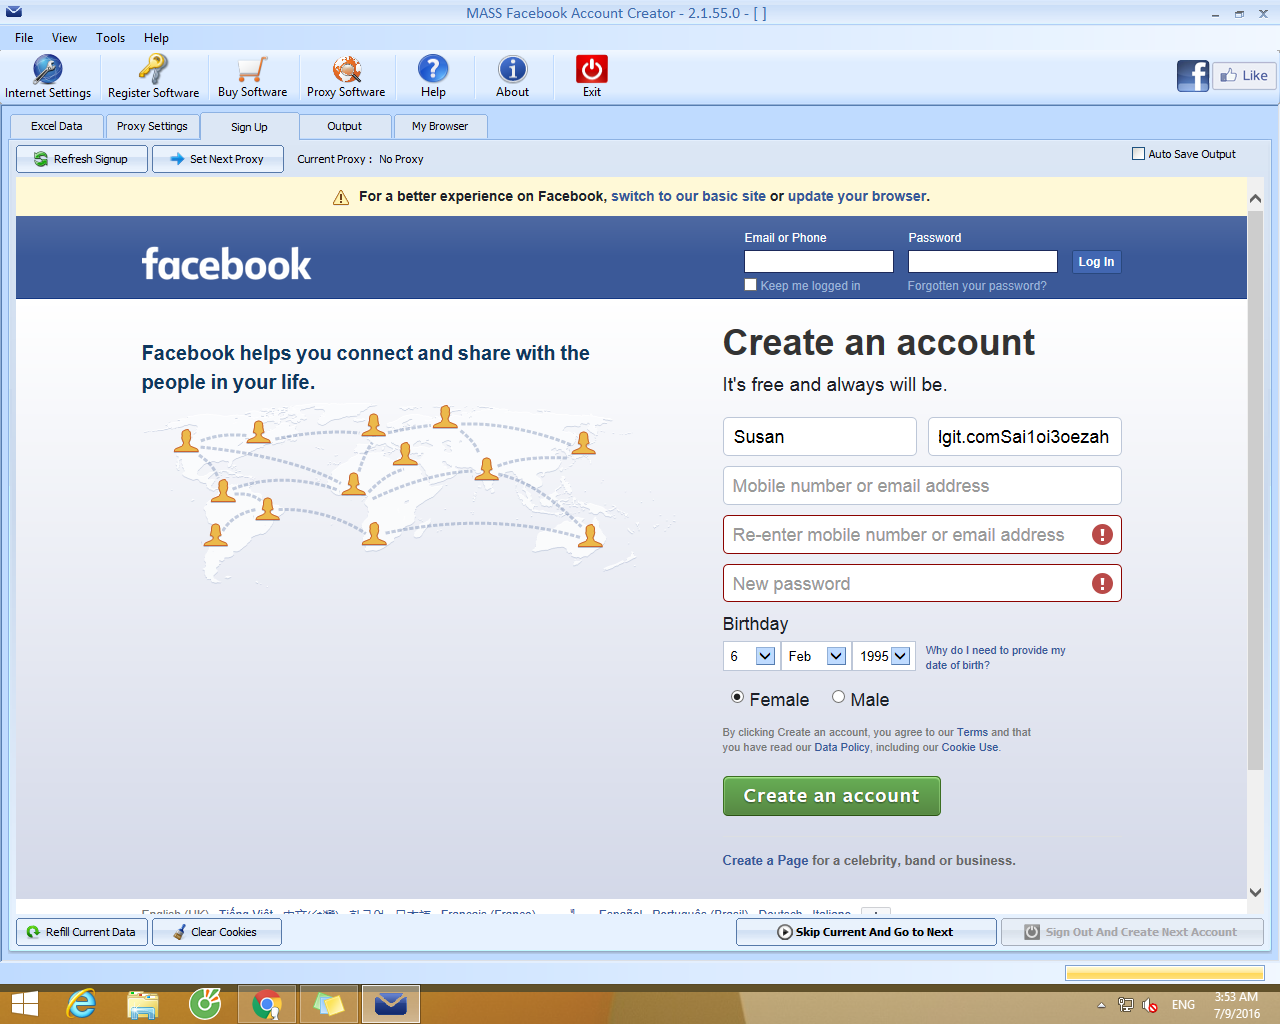Click the thumbs-up Like button
This screenshot has height=1024, width=1280.
[x=1244, y=76]
